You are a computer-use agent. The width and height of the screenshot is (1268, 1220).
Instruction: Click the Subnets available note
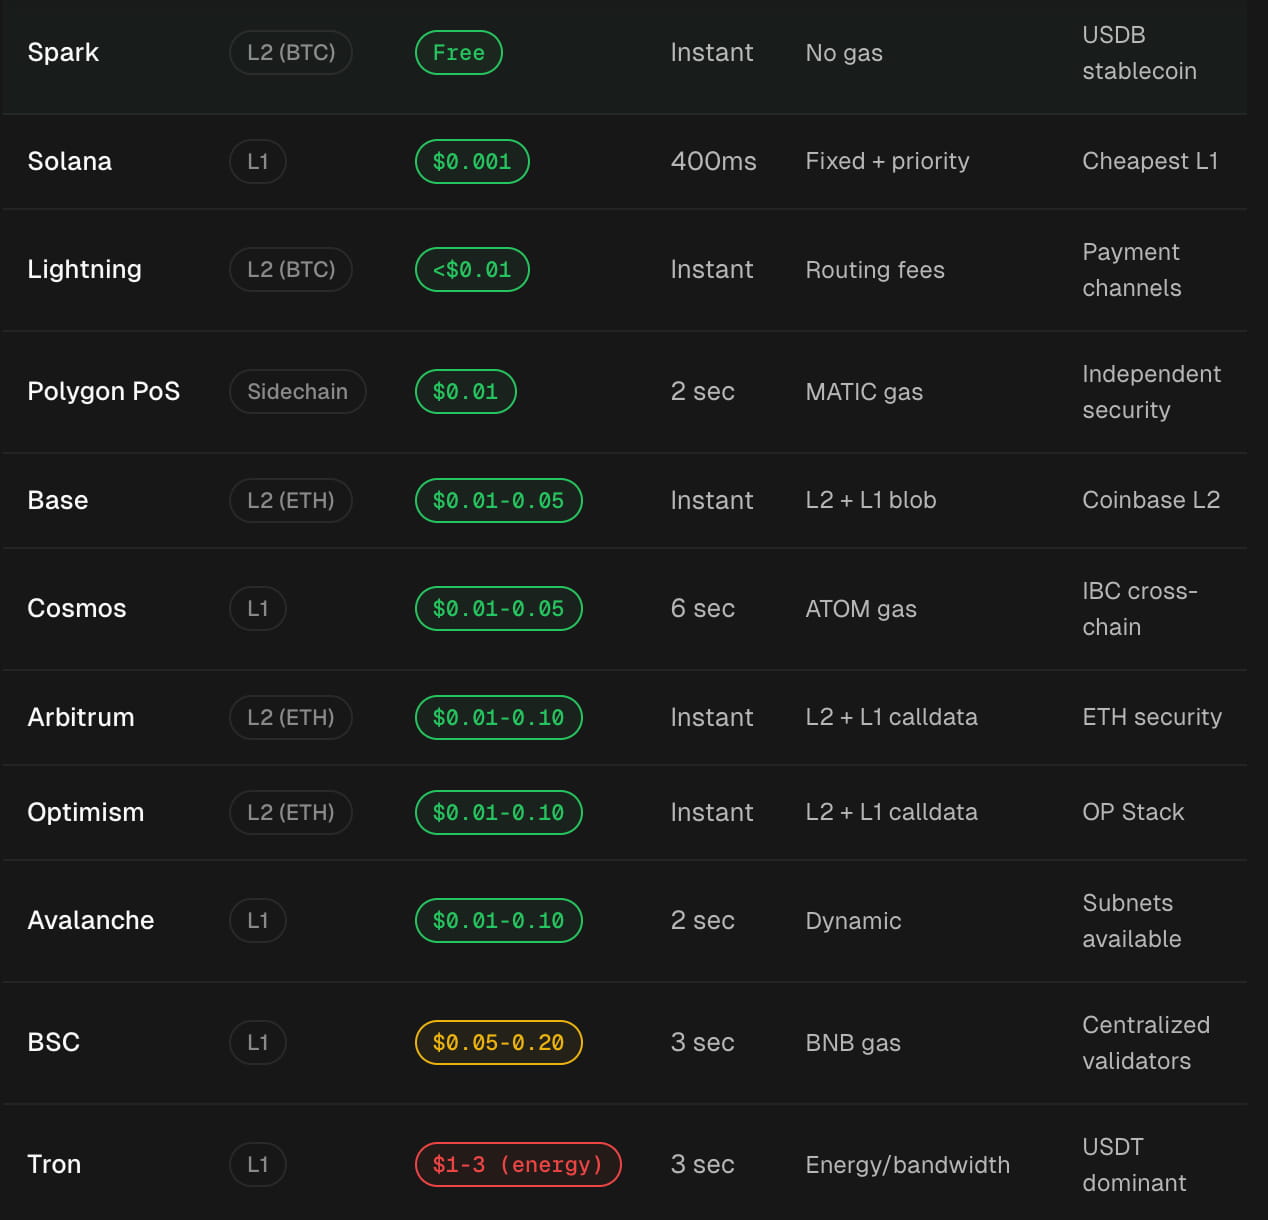(x=1132, y=921)
